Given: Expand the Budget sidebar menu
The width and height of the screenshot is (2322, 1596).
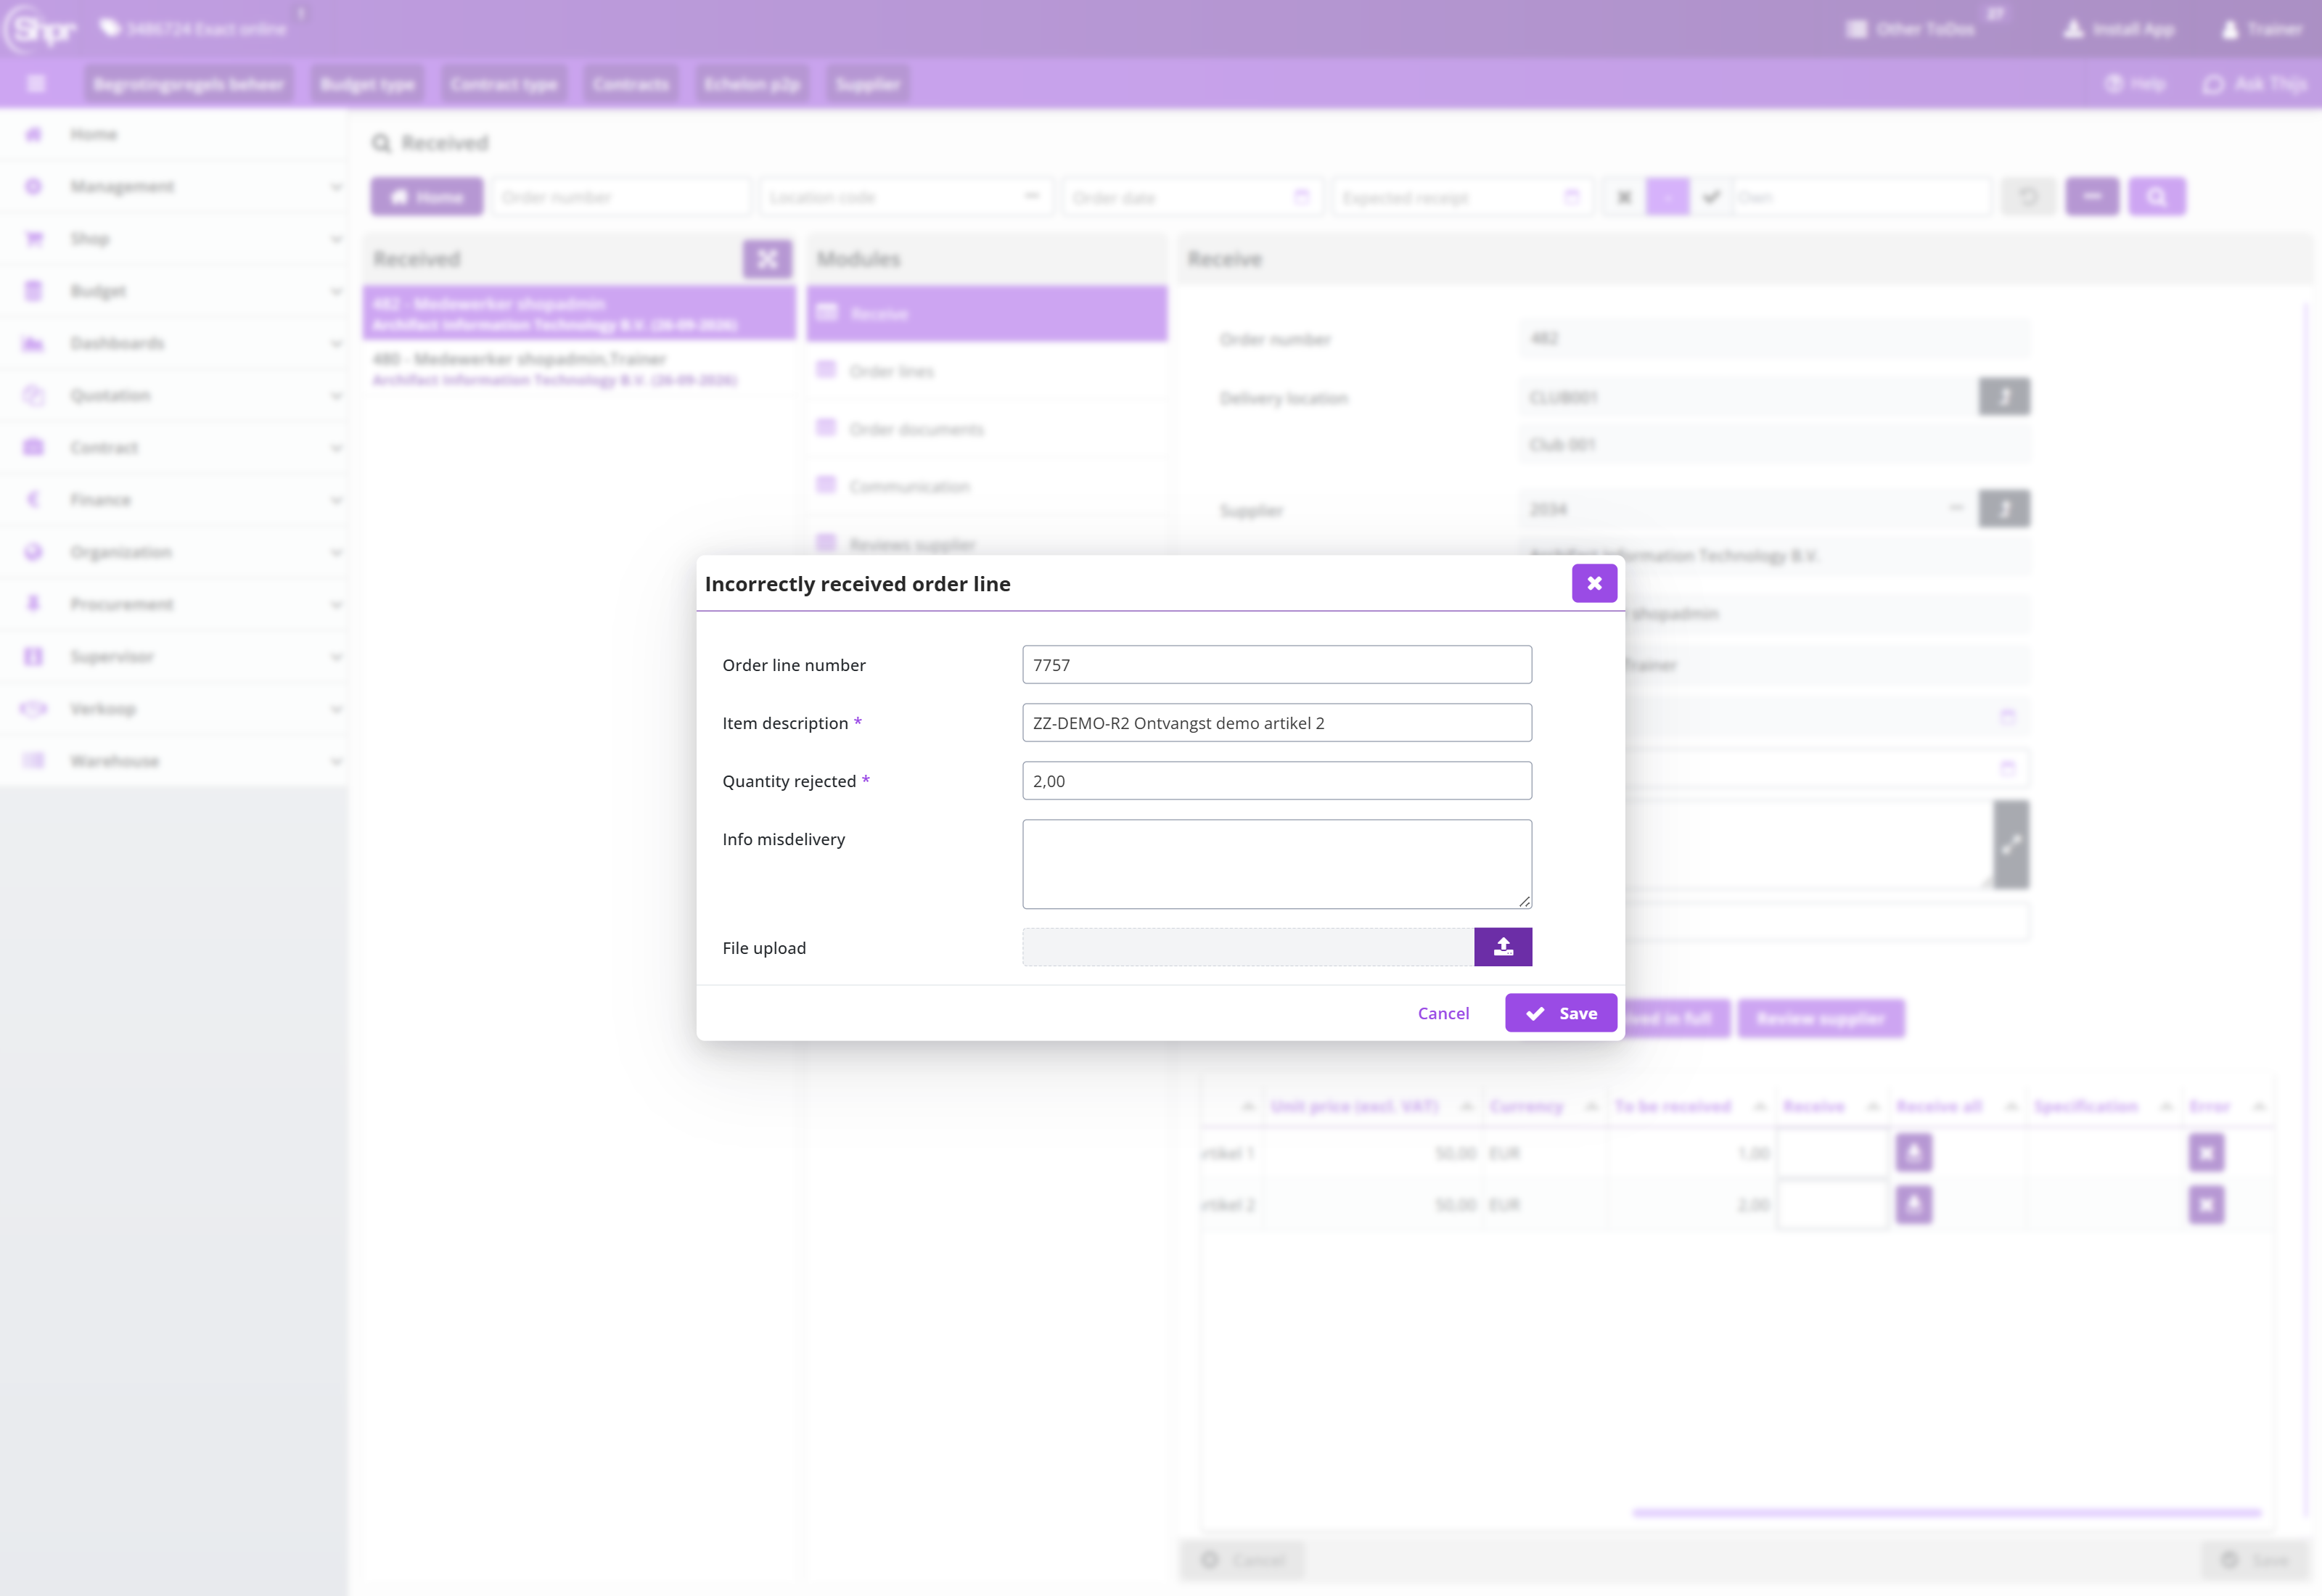Looking at the screenshot, I should tap(175, 291).
